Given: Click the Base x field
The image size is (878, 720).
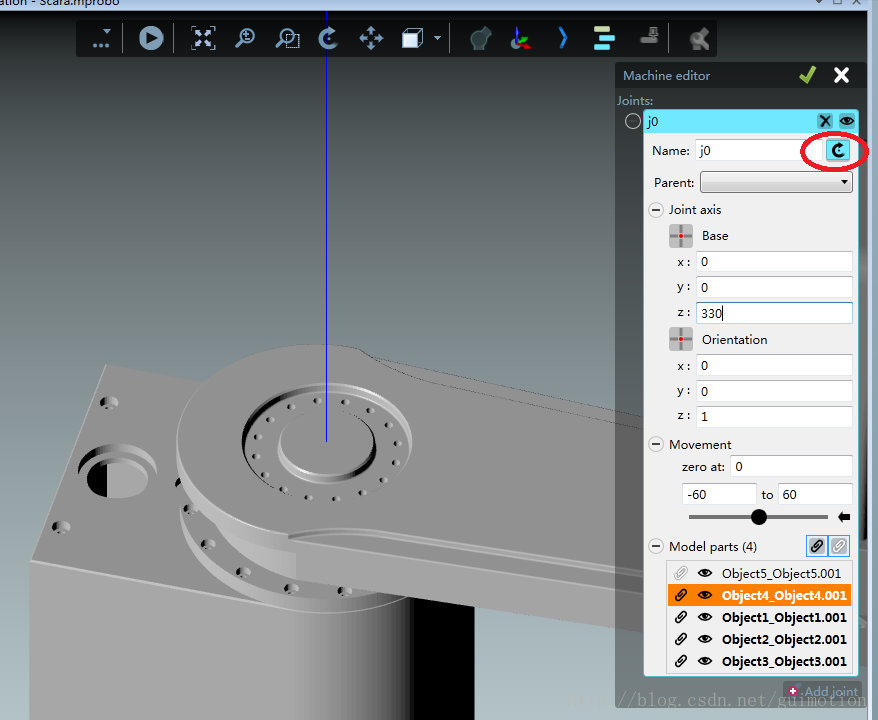Looking at the screenshot, I should (774, 261).
